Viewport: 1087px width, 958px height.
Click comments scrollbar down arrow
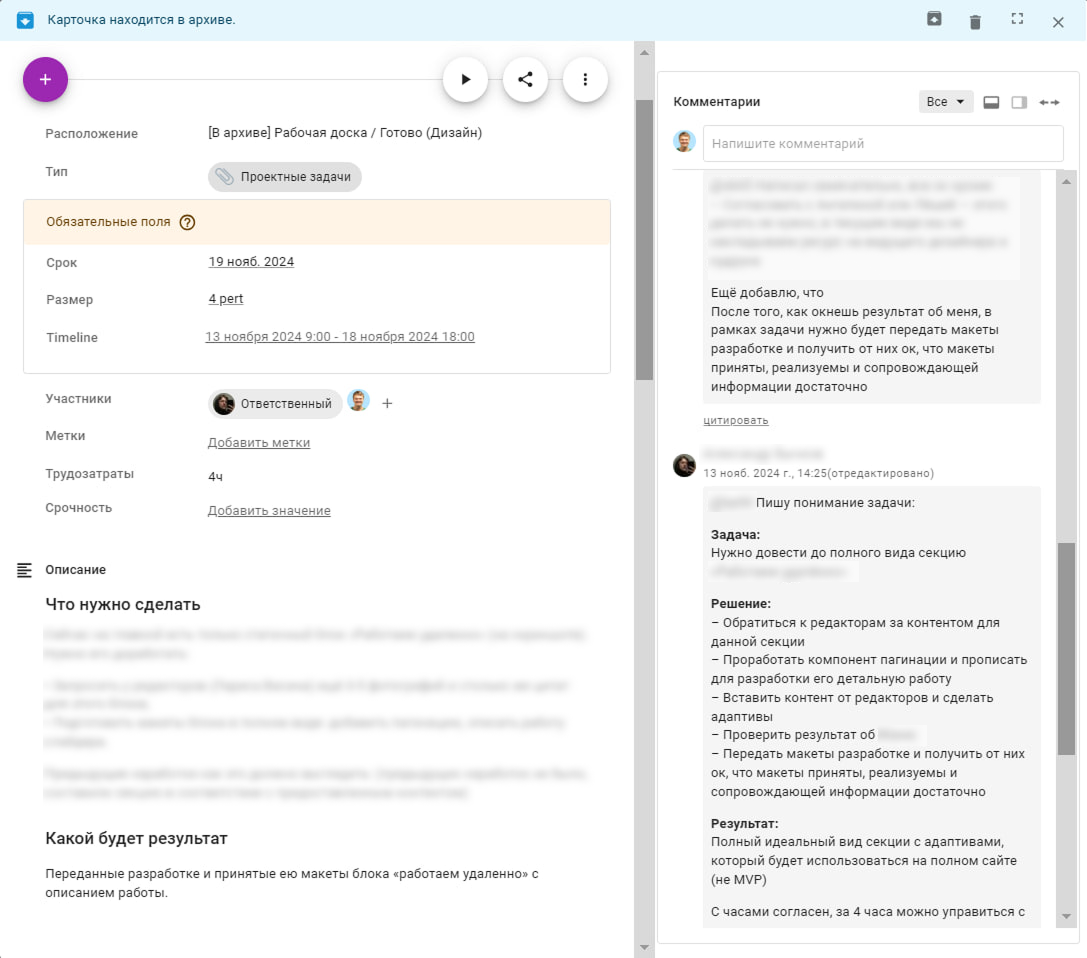pos(1066,916)
